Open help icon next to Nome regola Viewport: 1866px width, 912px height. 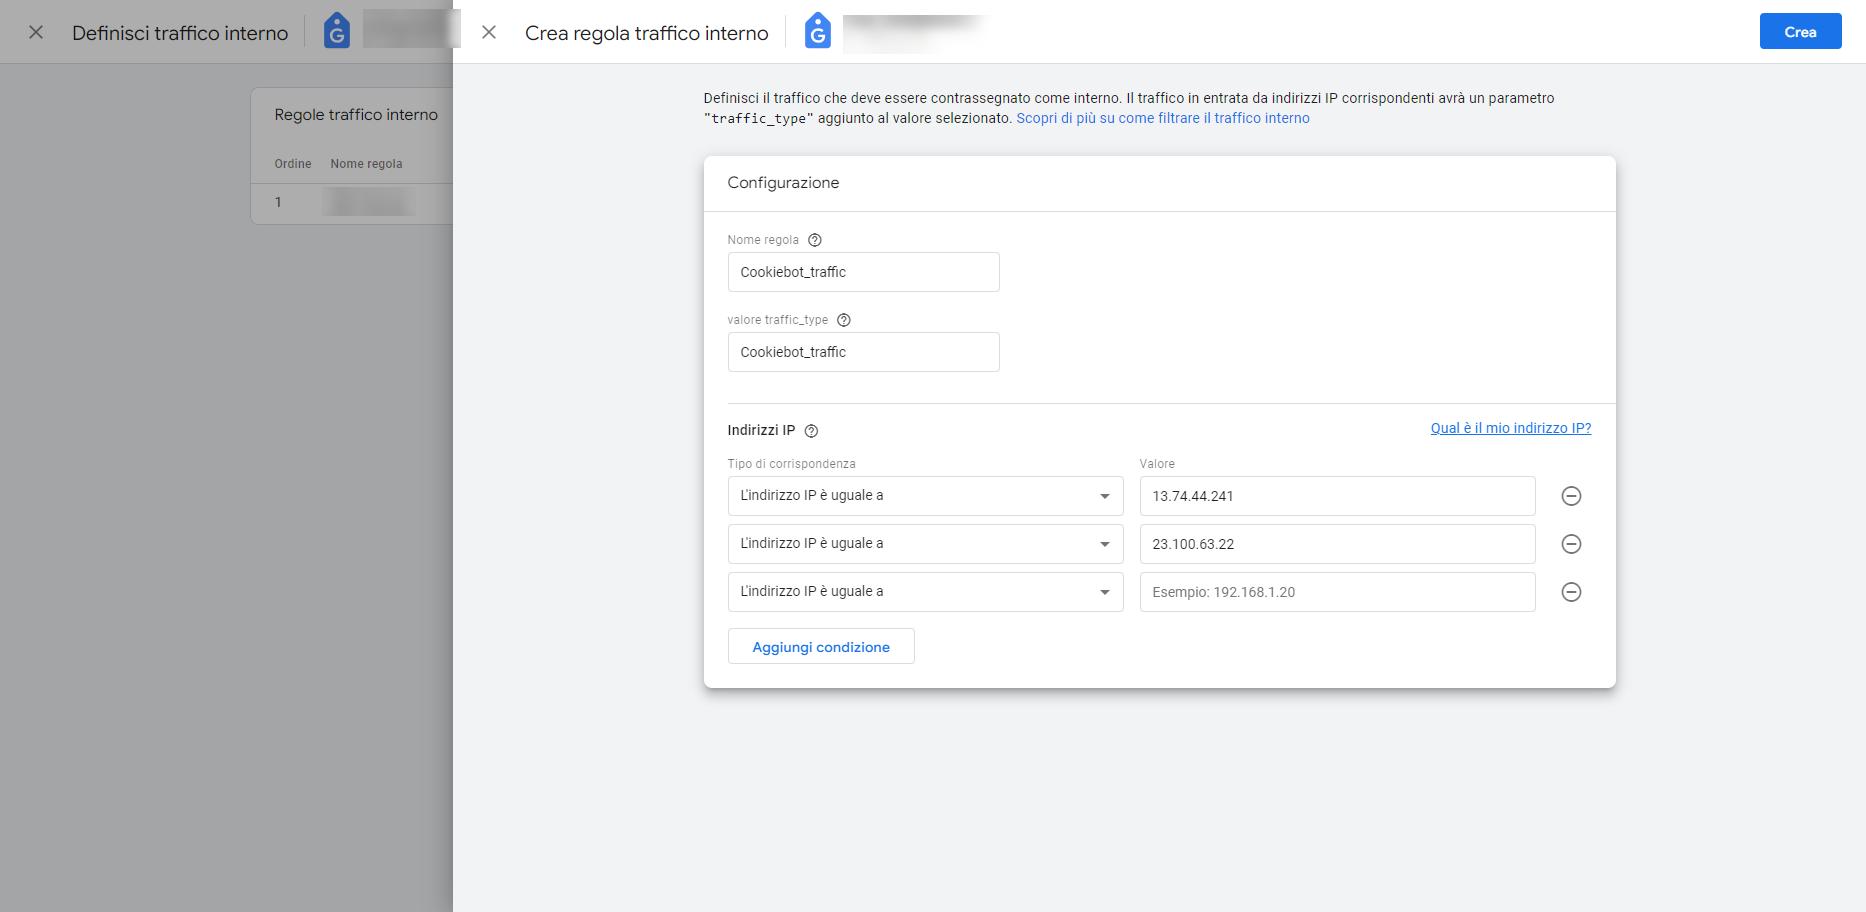tap(814, 240)
